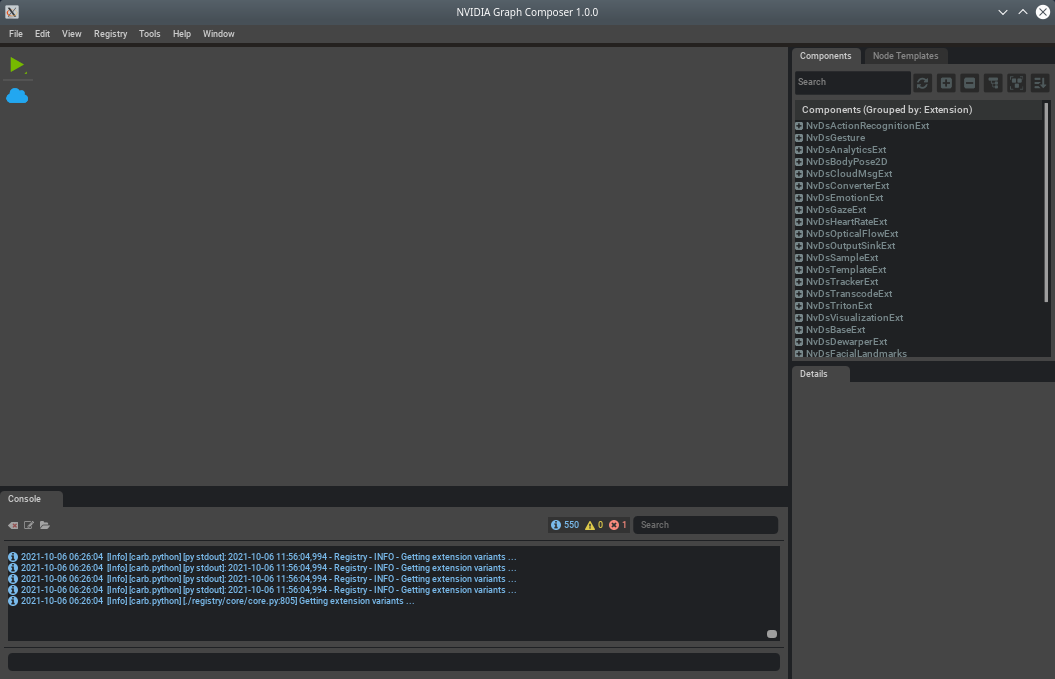
Task: Click the collapse all minus icon
Action: tap(969, 83)
